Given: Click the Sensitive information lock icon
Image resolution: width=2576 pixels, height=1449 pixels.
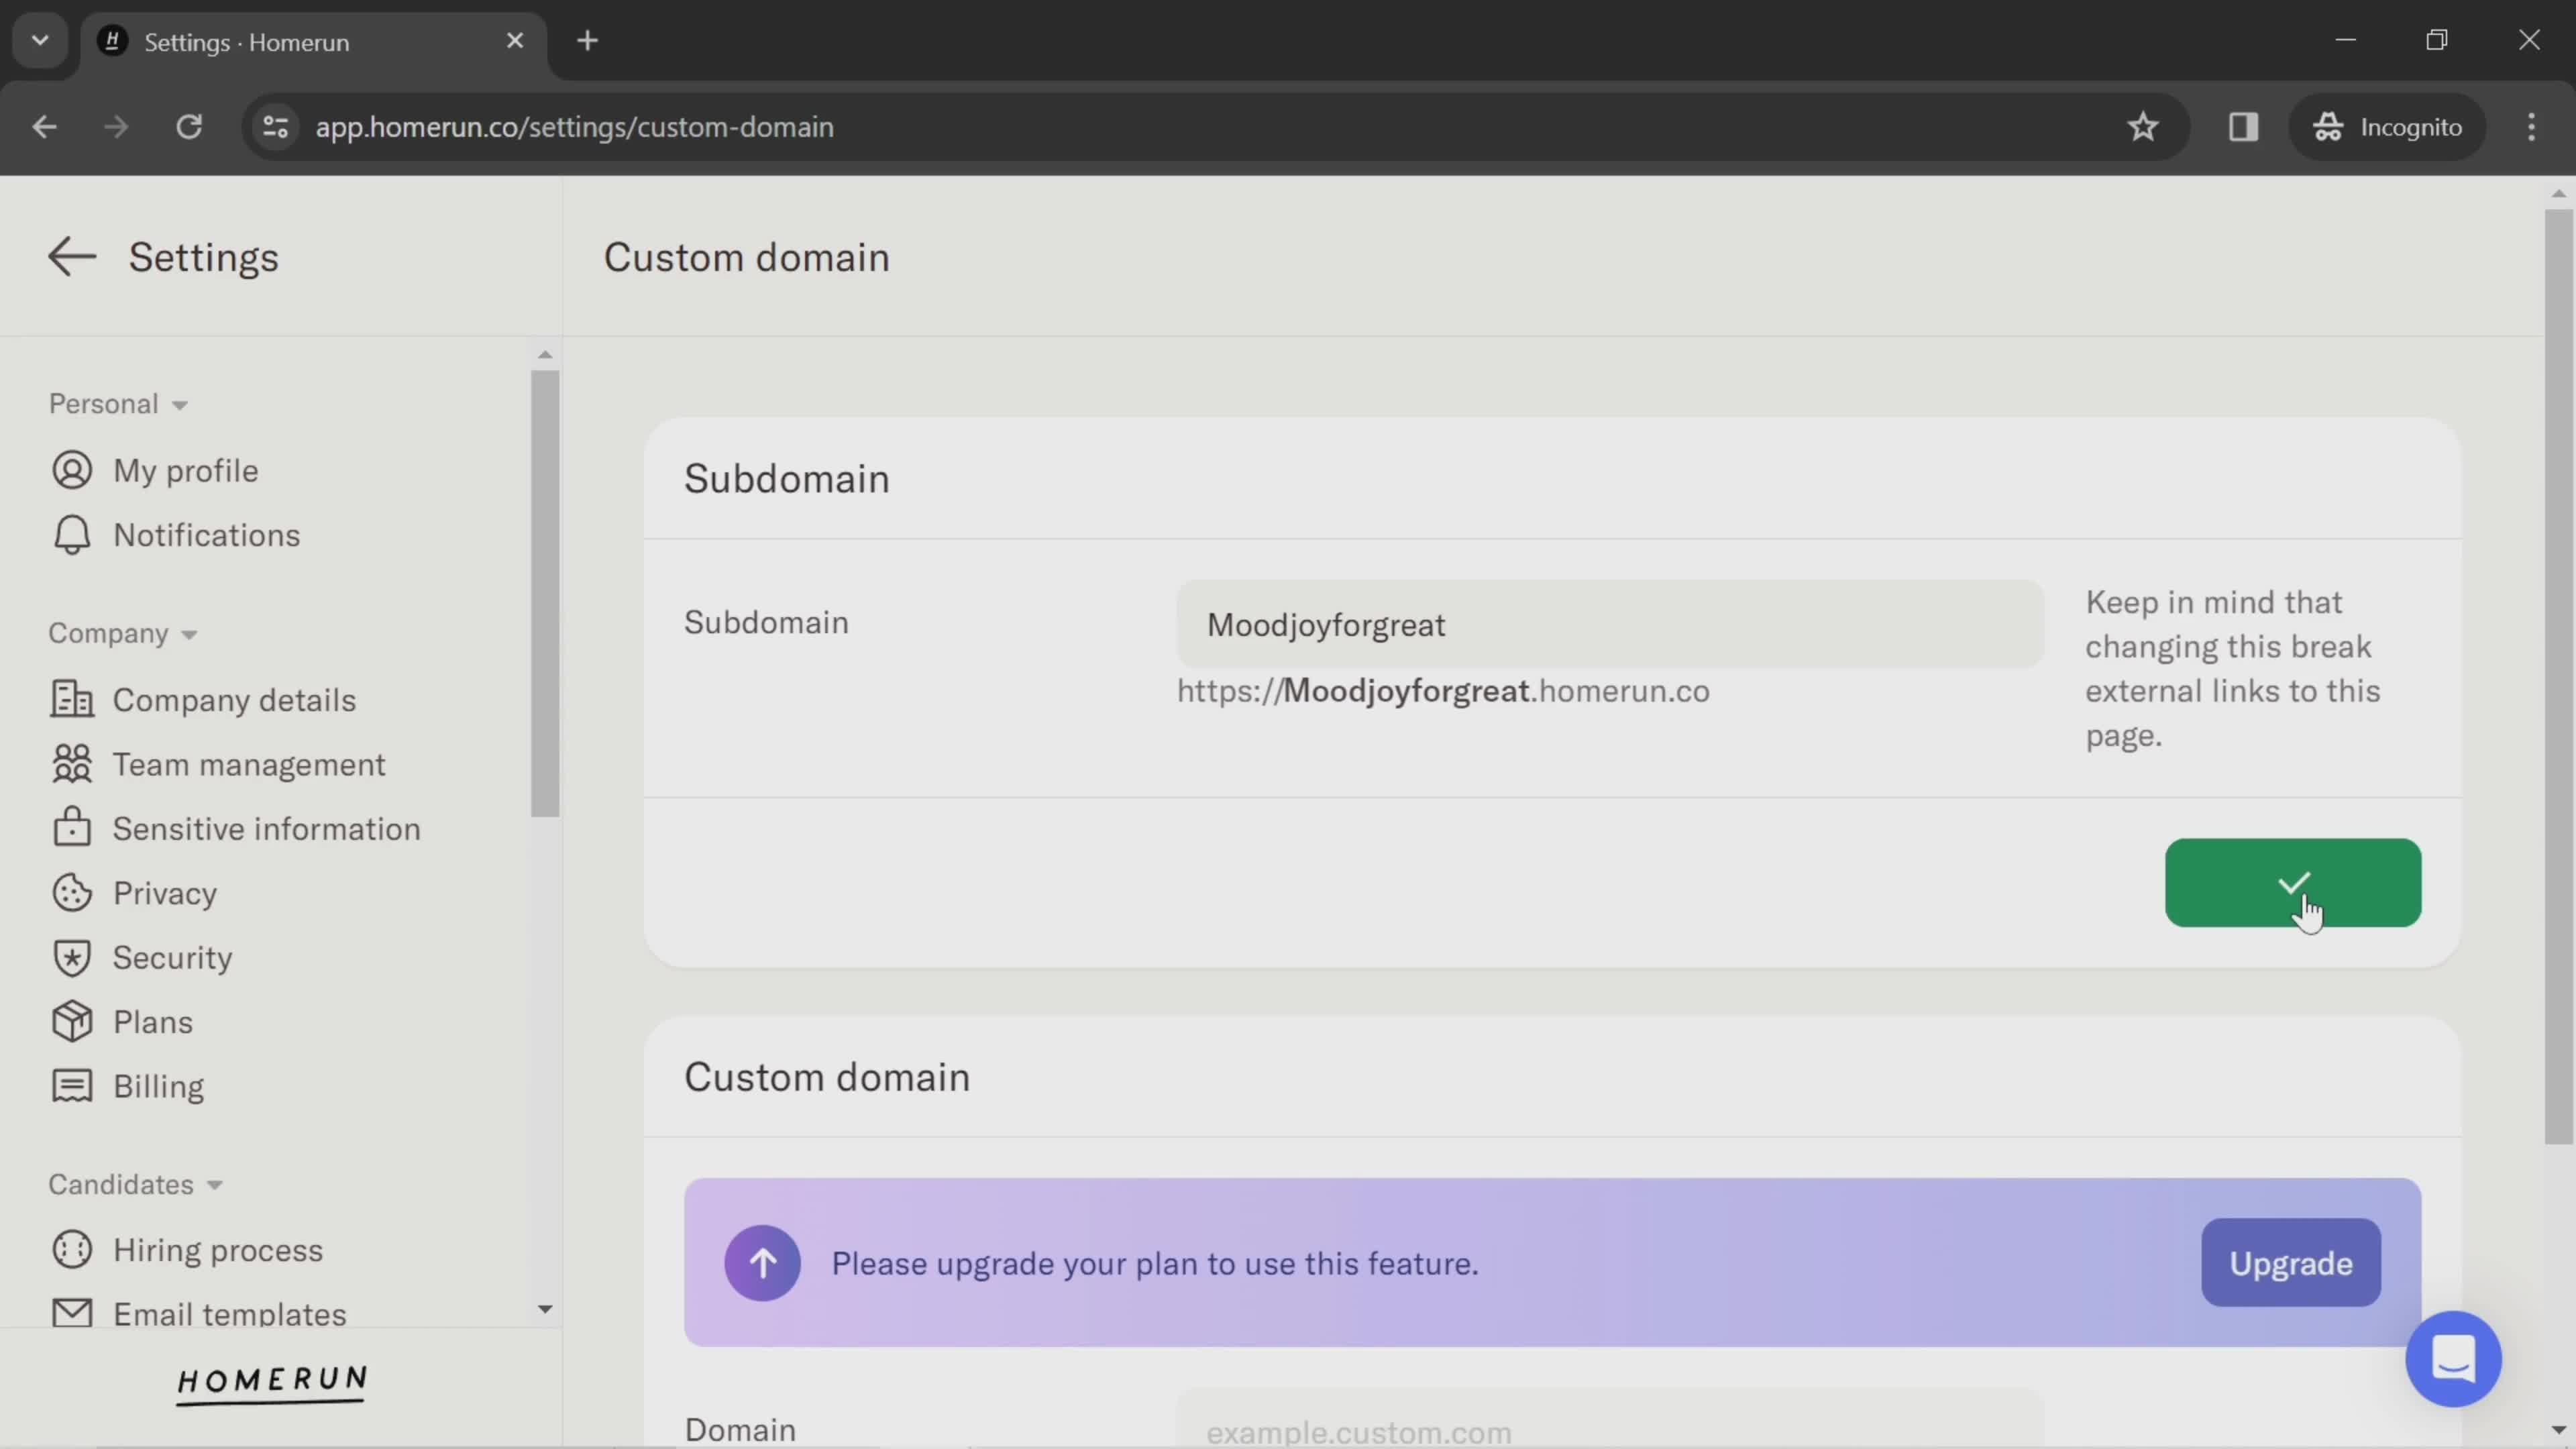Looking at the screenshot, I should tap(72, 828).
